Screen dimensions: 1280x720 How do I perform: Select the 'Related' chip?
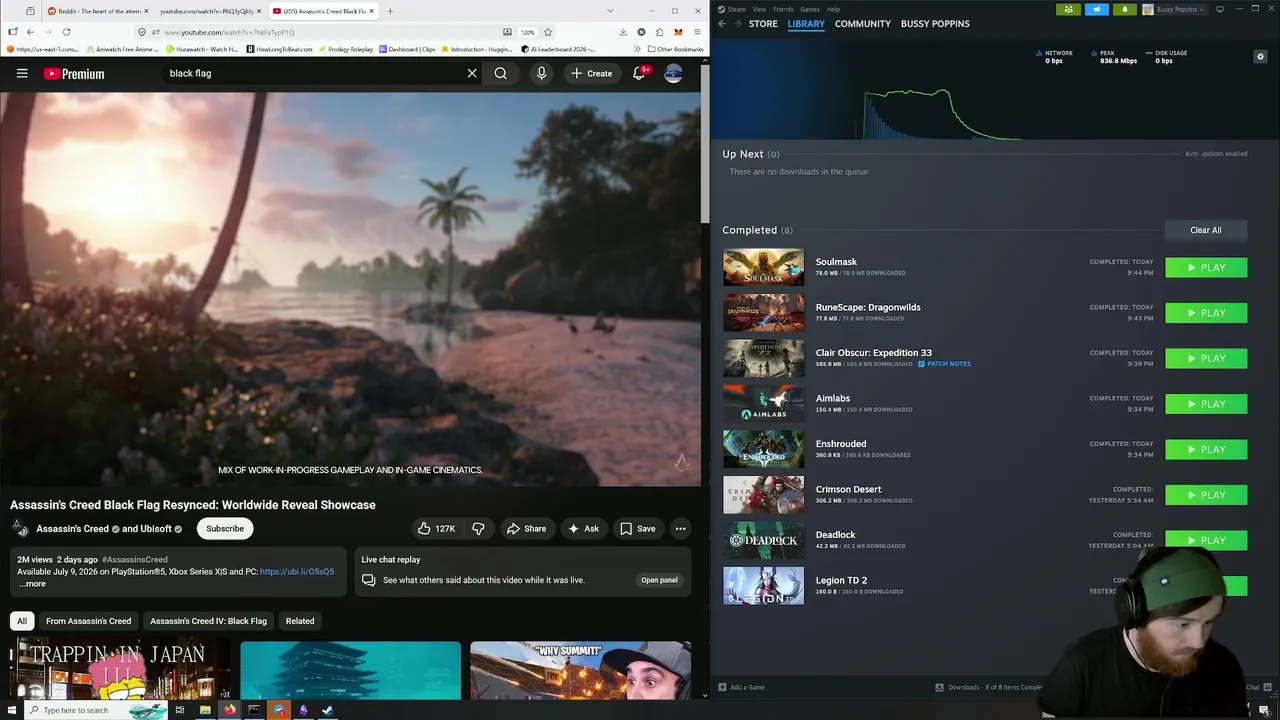[x=300, y=621]
